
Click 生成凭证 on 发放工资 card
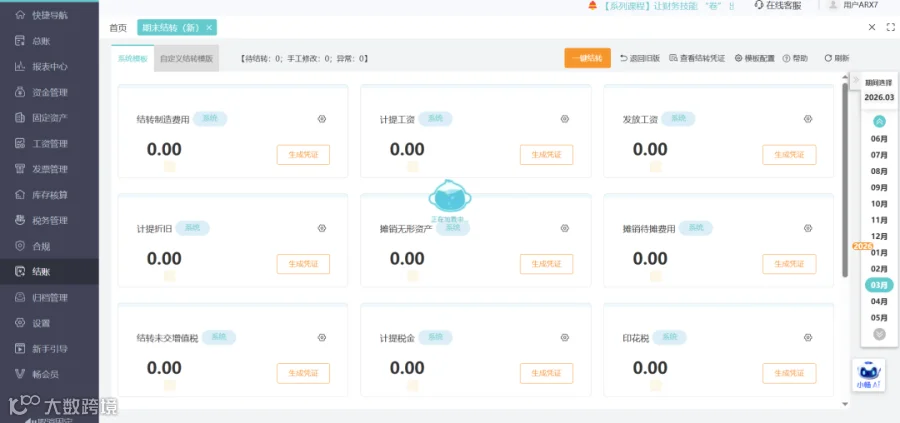tap(789, 154)
